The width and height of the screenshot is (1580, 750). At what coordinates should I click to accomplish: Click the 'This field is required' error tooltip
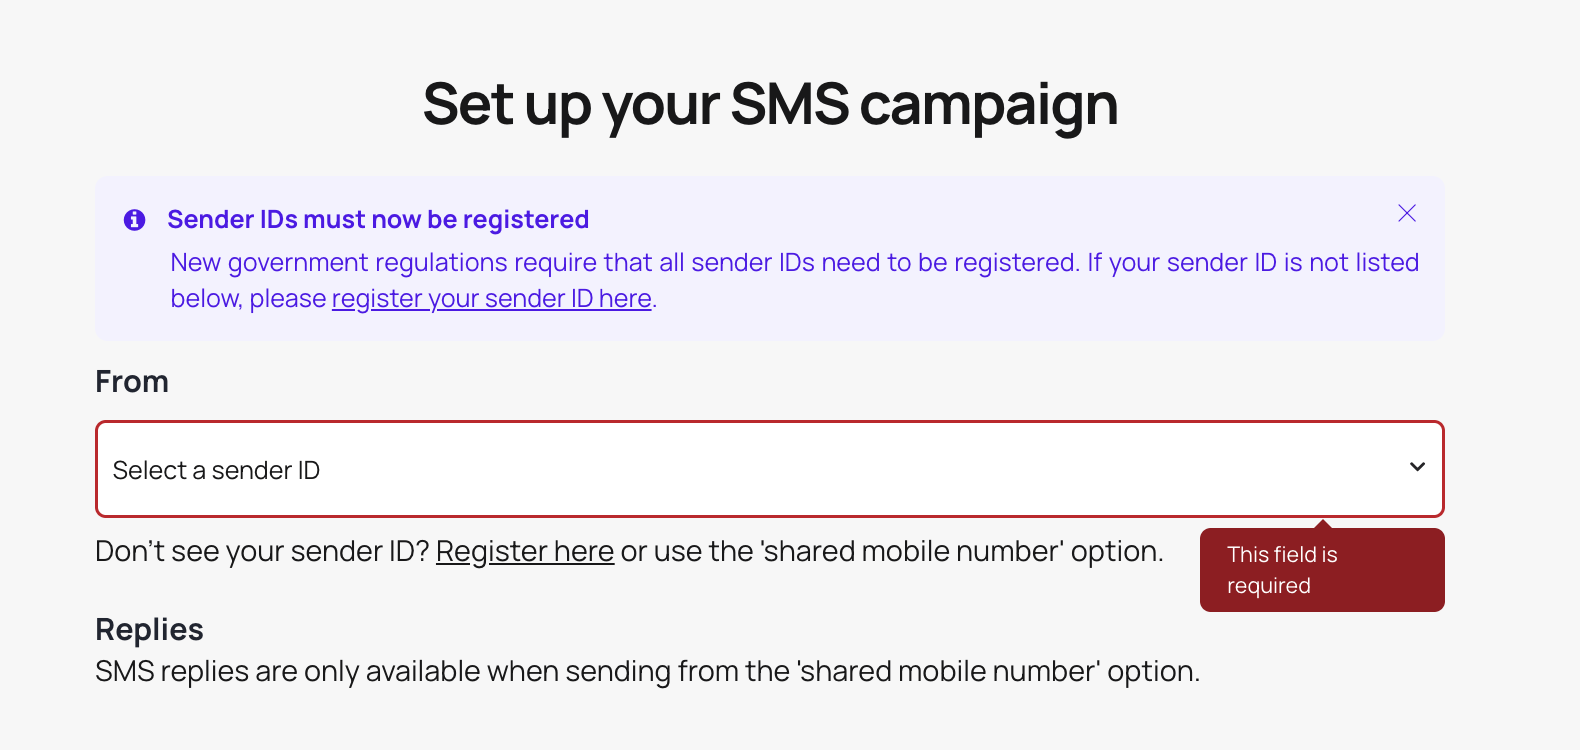1321,570
